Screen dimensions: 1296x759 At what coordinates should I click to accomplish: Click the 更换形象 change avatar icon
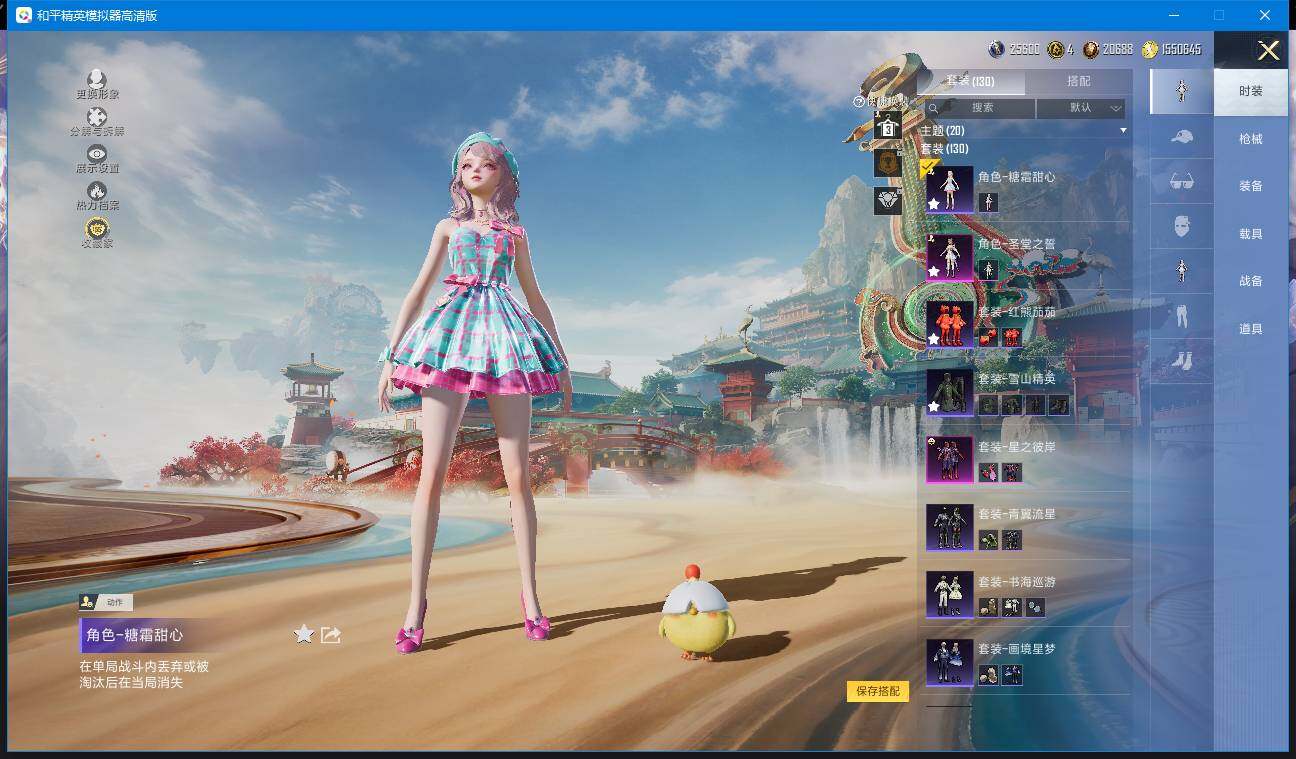pyautogui.click(x=97, y=80)
